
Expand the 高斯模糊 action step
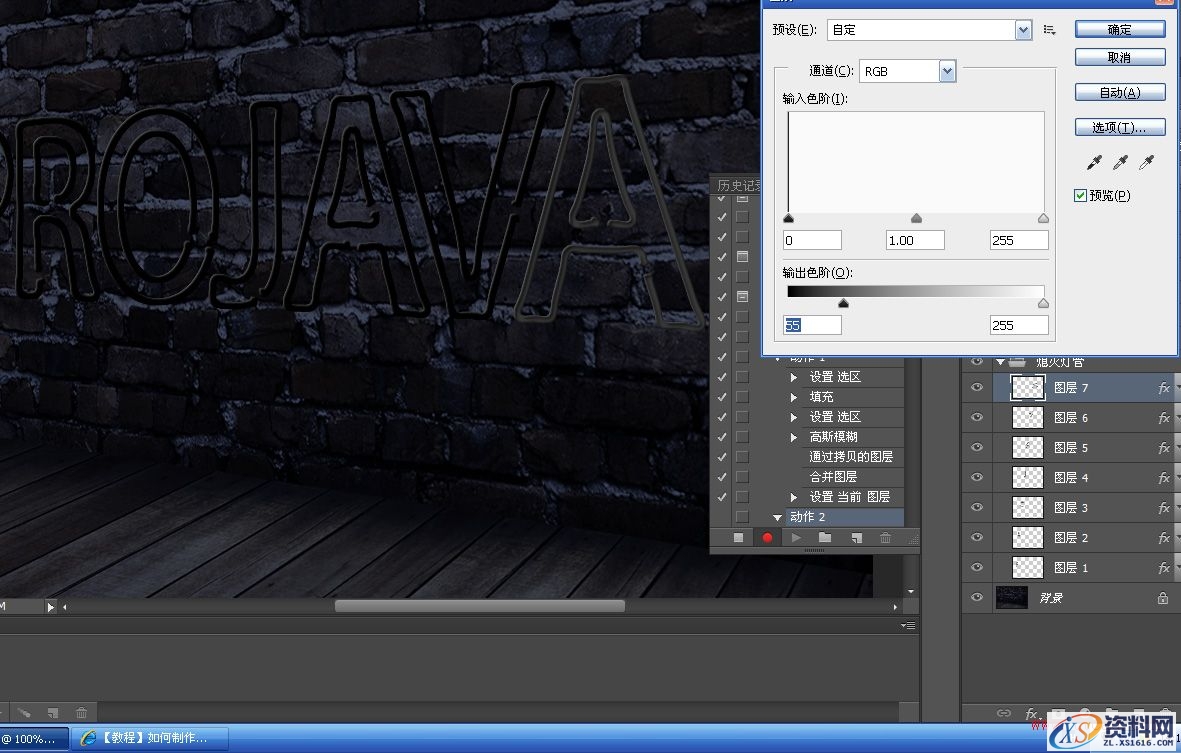(x=794, y=437)
